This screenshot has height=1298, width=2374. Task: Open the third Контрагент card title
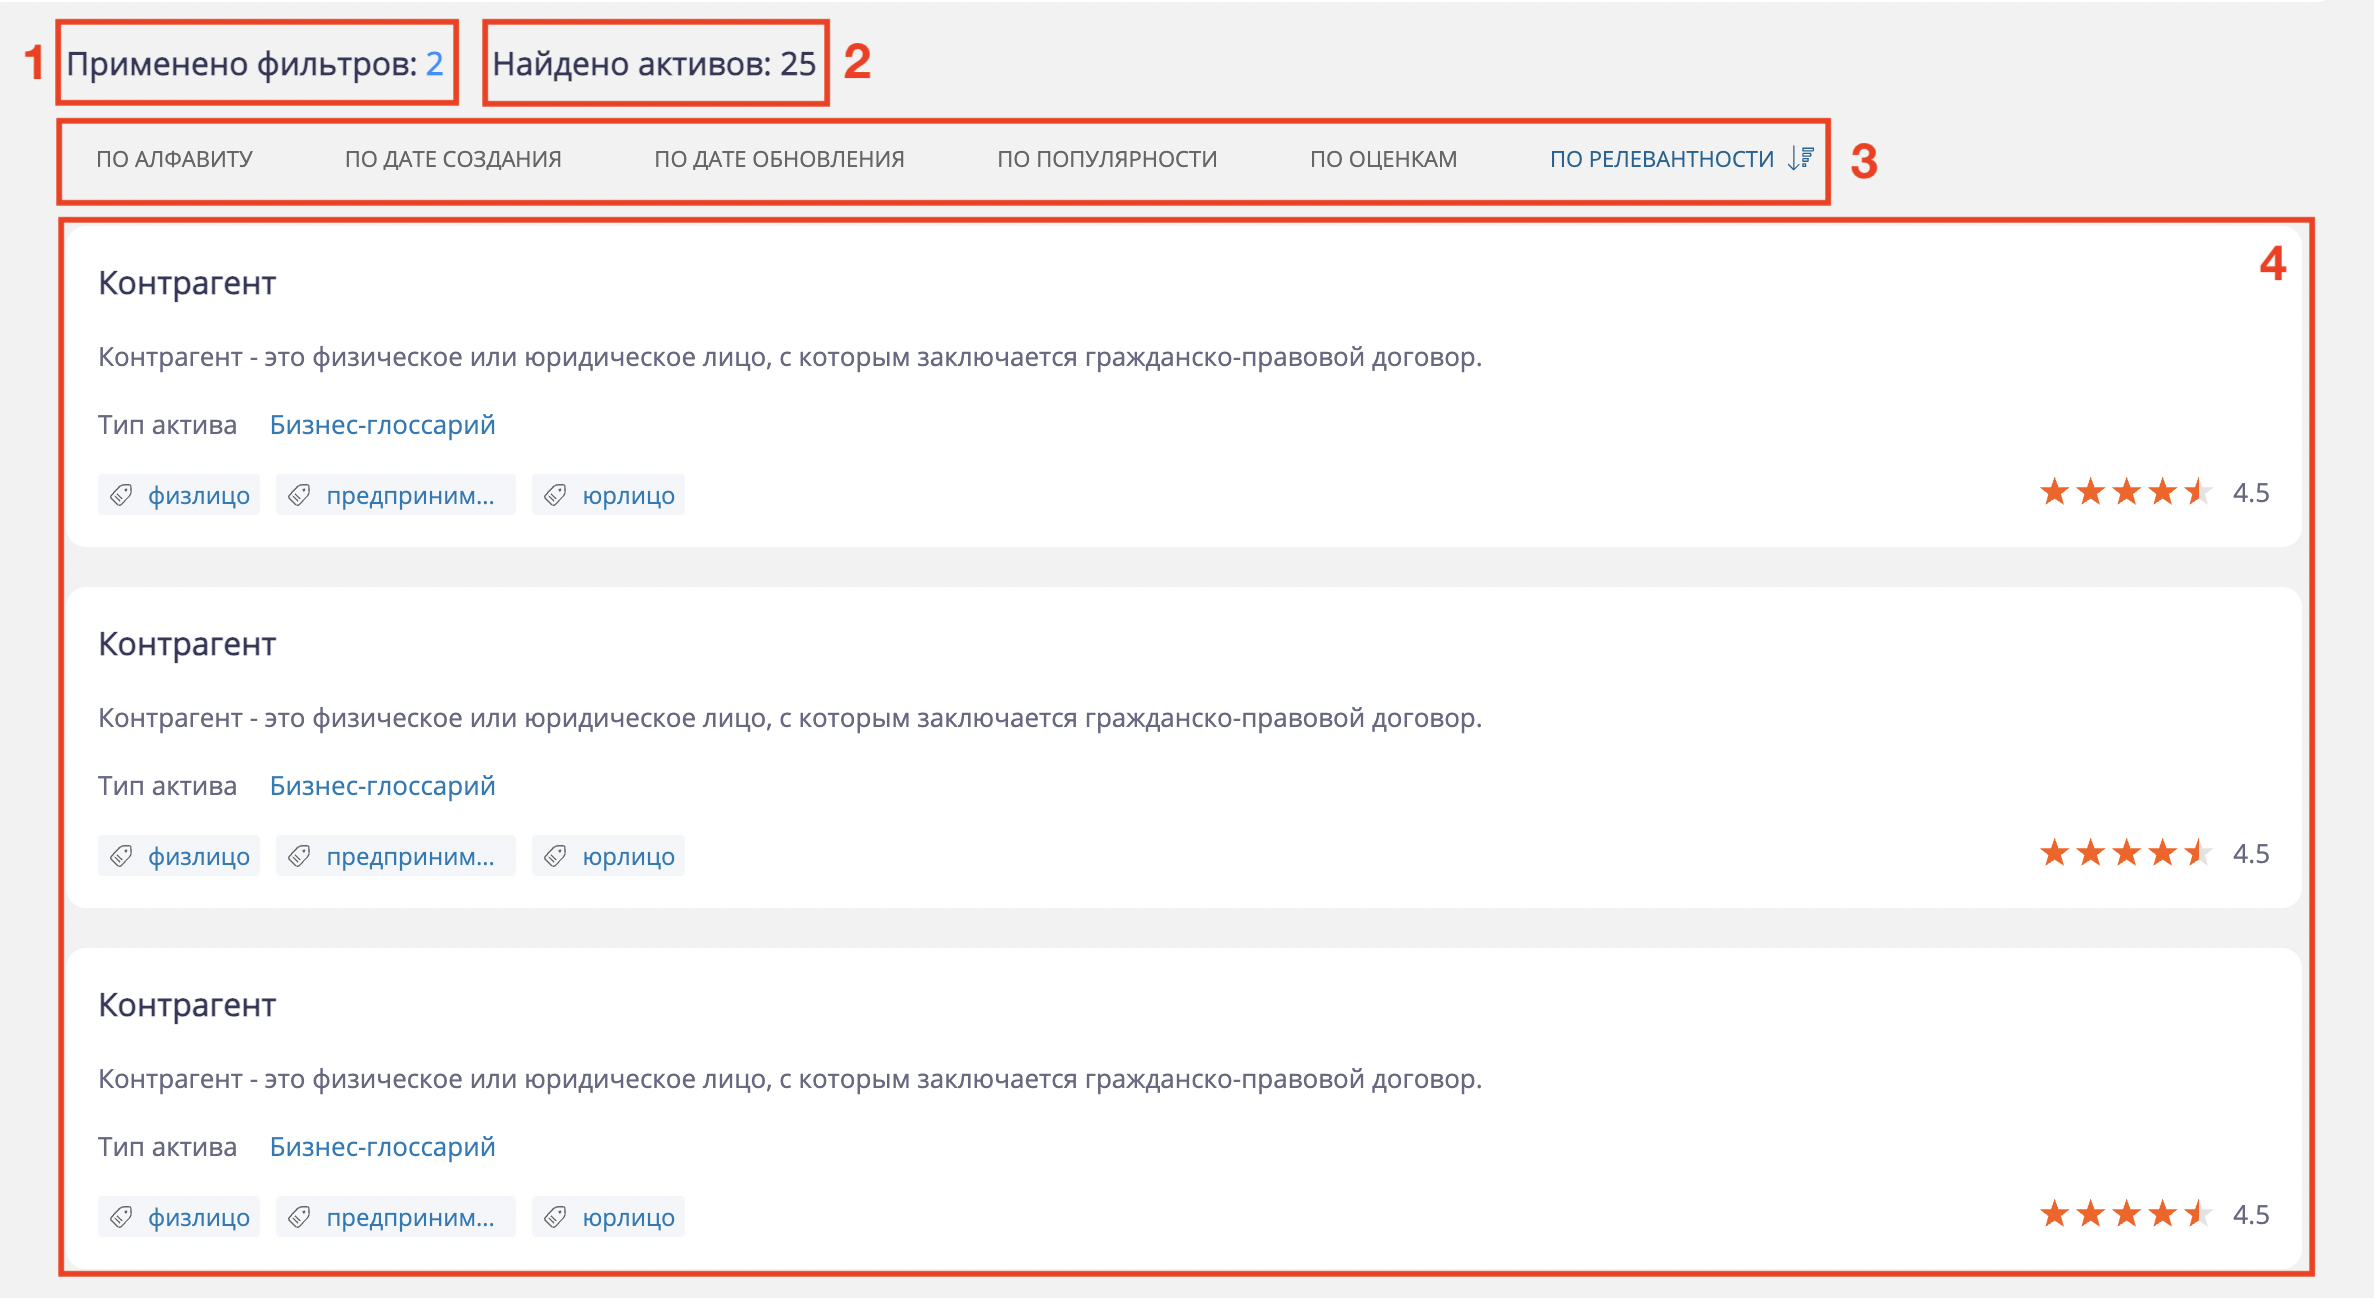[187, 1005]
